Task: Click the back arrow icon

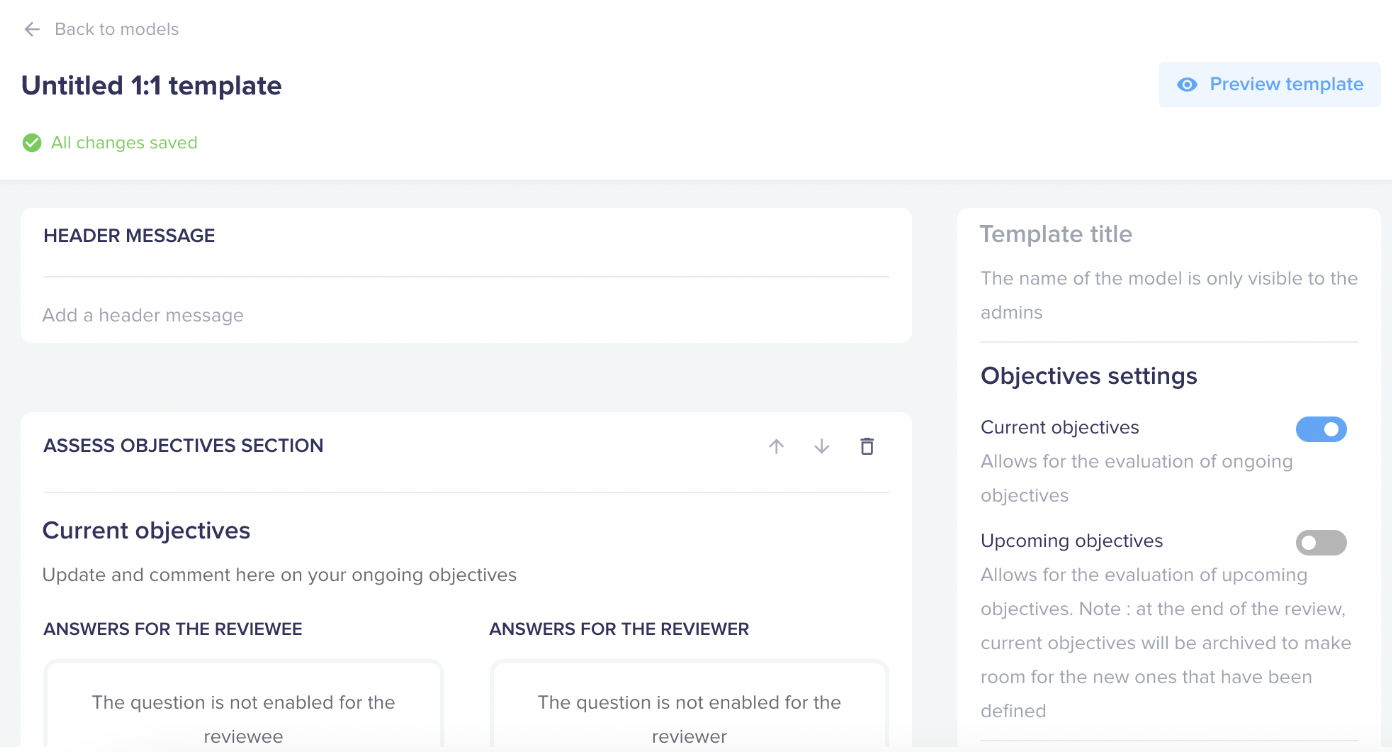Action: [32, 29]
